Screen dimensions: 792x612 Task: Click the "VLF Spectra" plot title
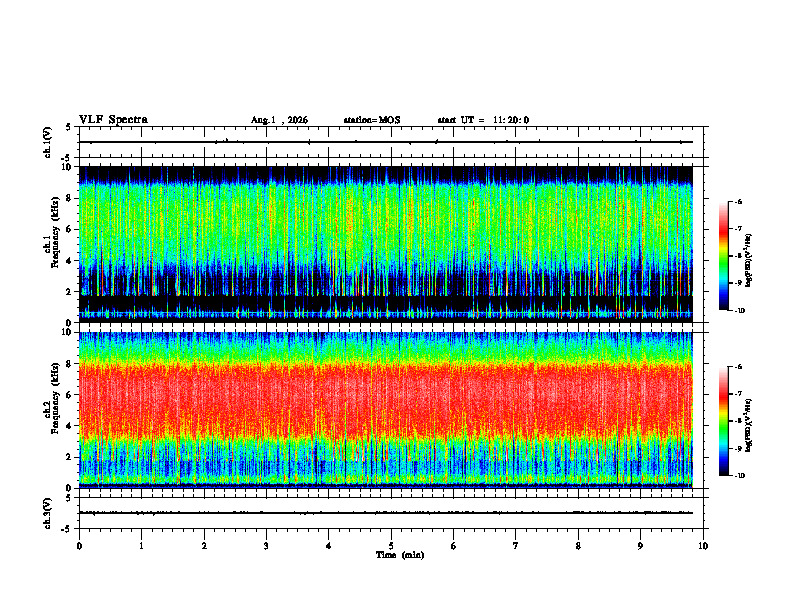click(113, 120)
